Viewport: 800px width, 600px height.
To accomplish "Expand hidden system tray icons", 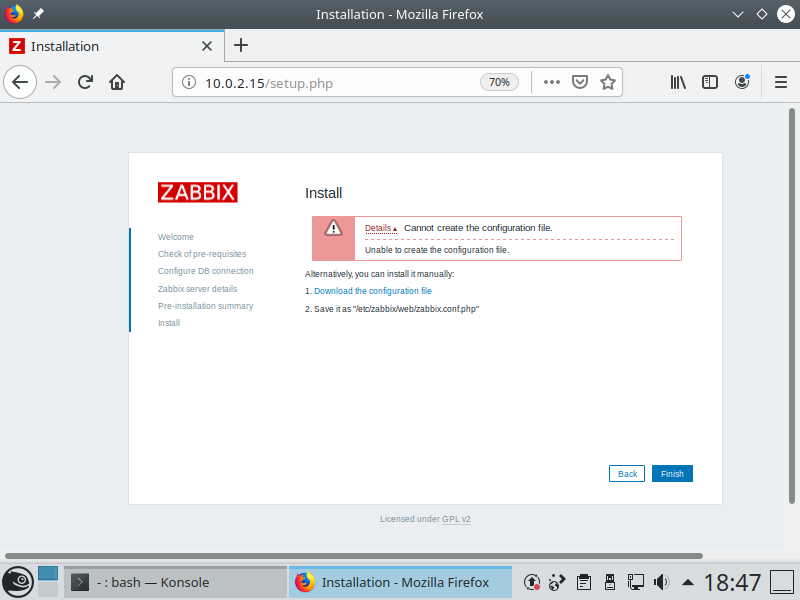I will (688, 582).
